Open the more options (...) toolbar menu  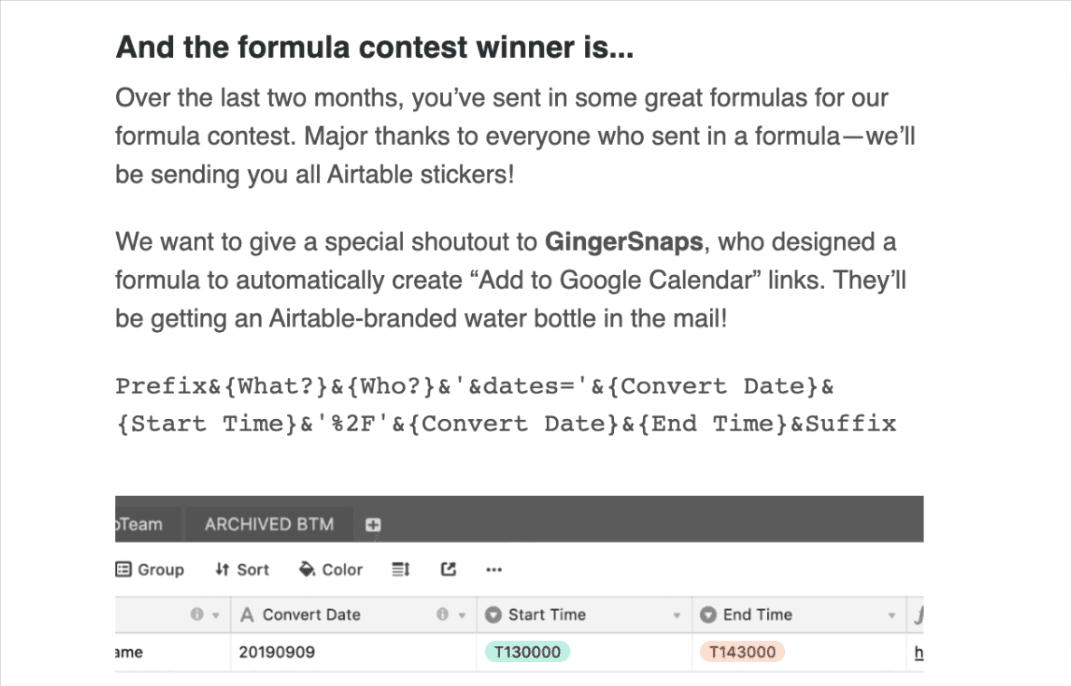(493, 569)
